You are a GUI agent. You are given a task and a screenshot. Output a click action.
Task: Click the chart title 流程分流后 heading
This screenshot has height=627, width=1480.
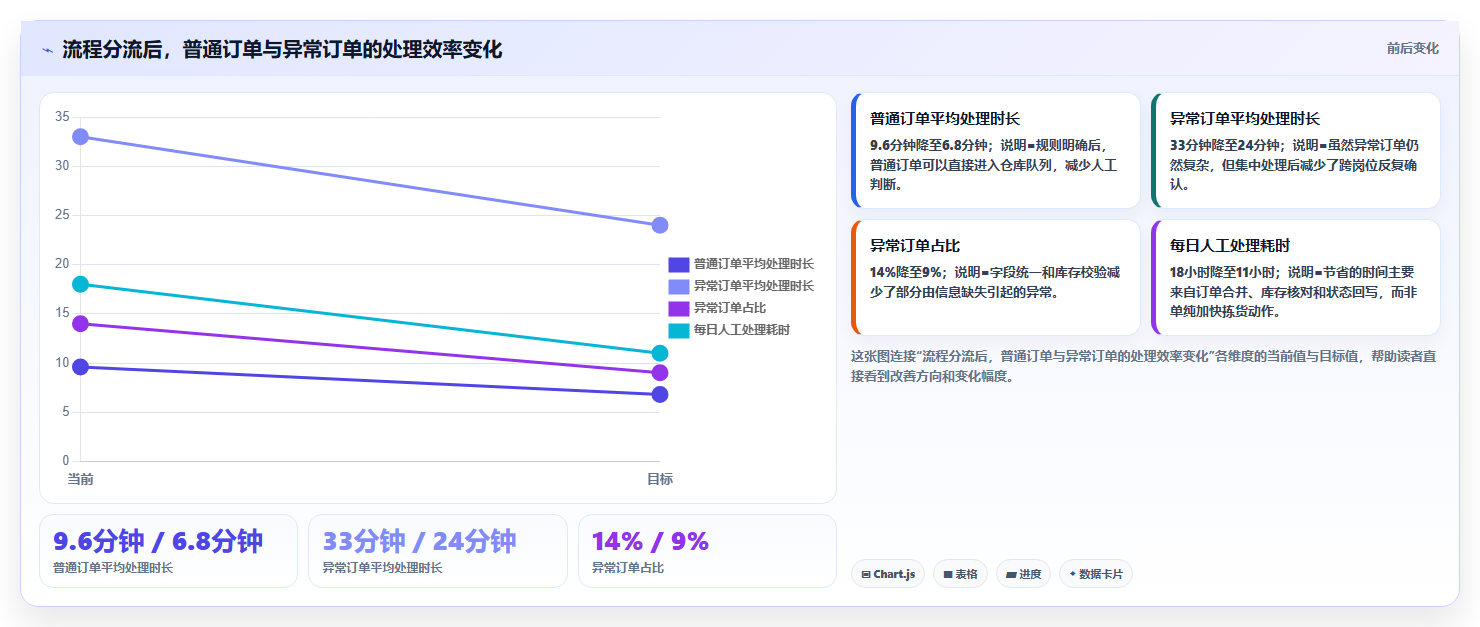point(282,50)
